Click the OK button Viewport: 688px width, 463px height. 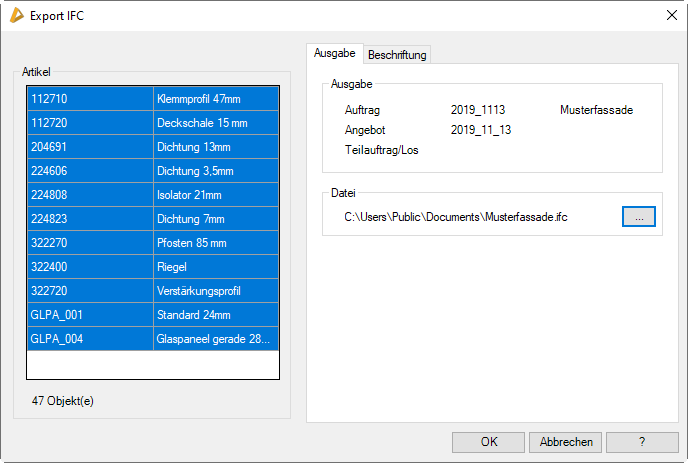(488, 442)
